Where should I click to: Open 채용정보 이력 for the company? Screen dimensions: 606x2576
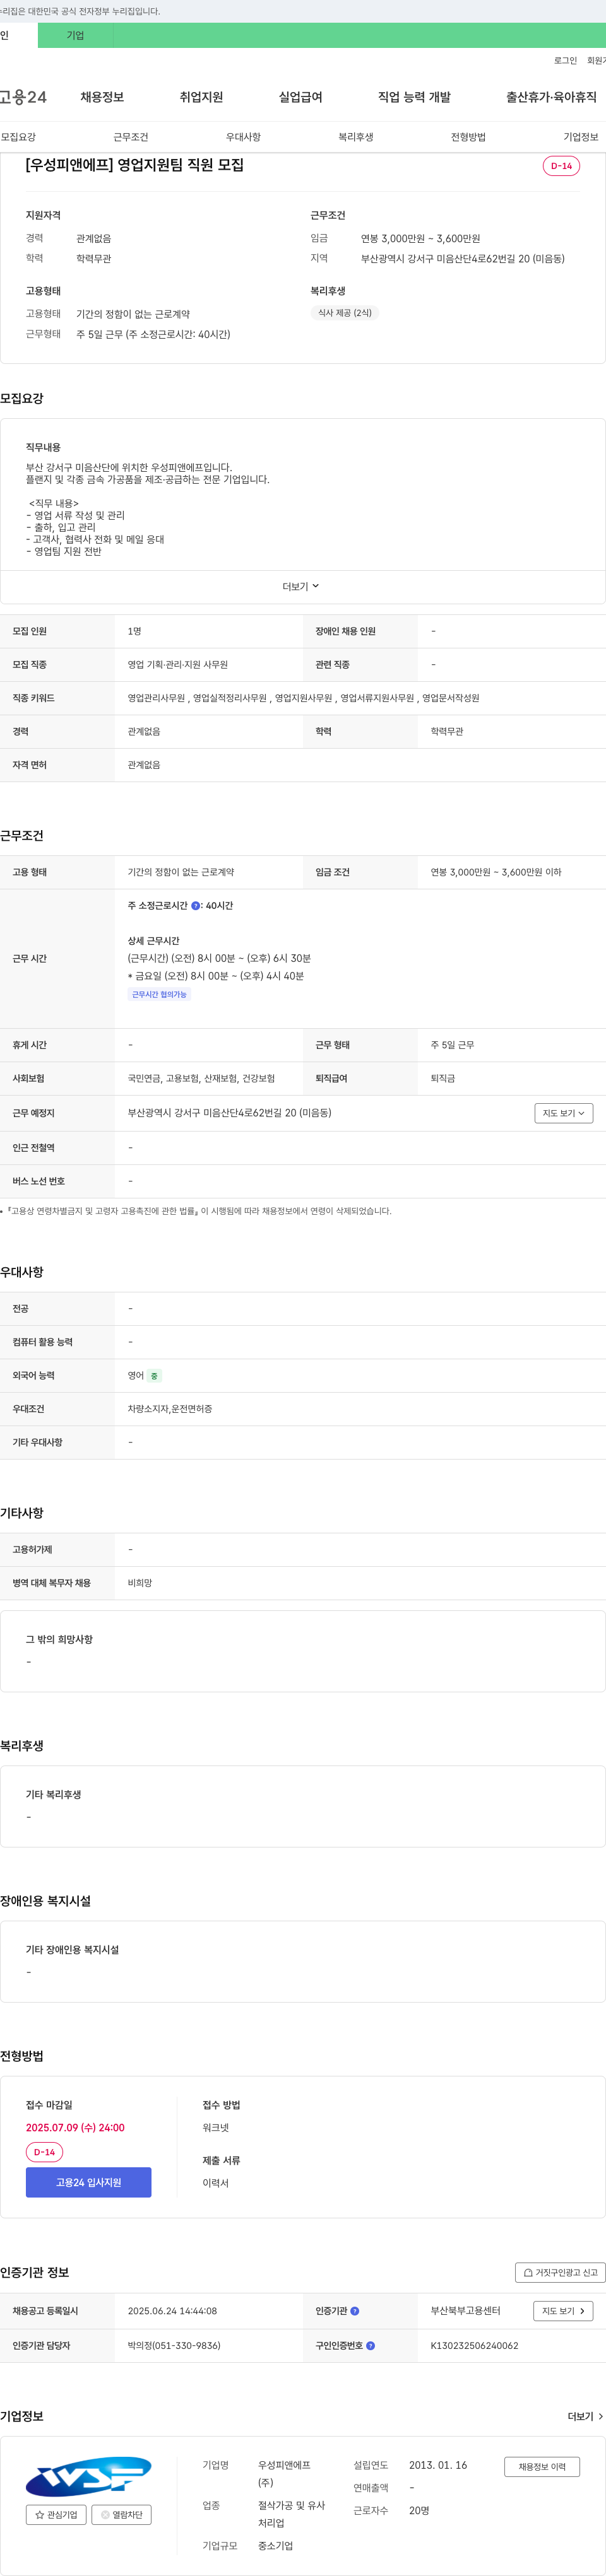tap(541, 2467)
